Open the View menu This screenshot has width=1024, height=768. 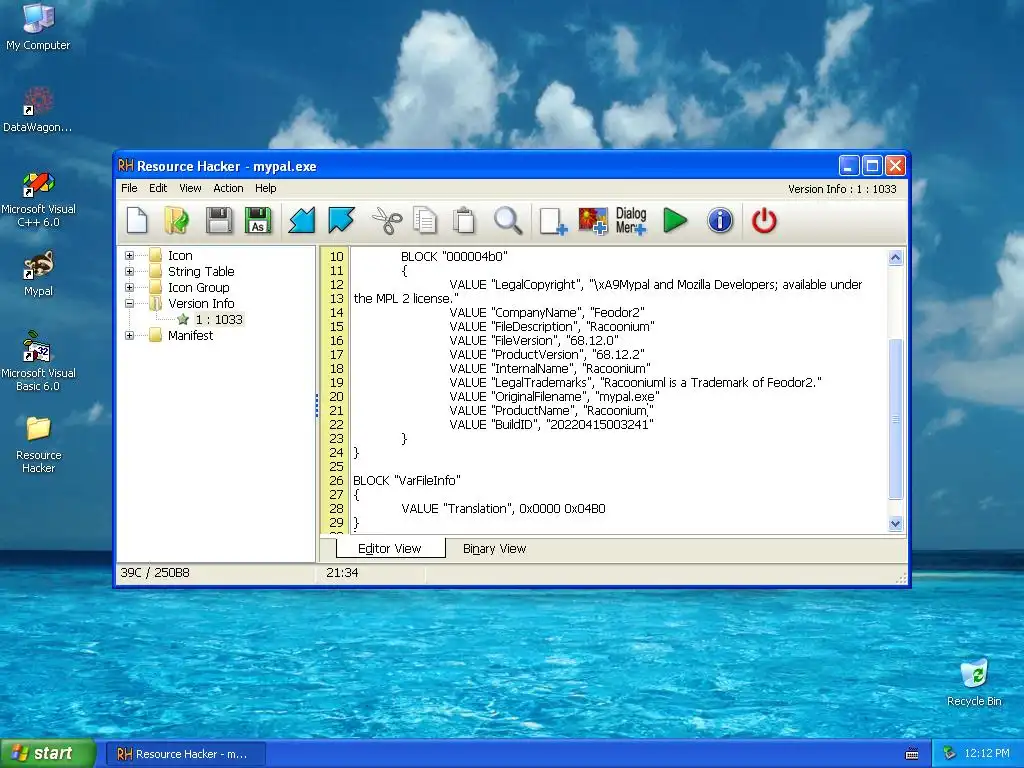click(x=190, y=188)
